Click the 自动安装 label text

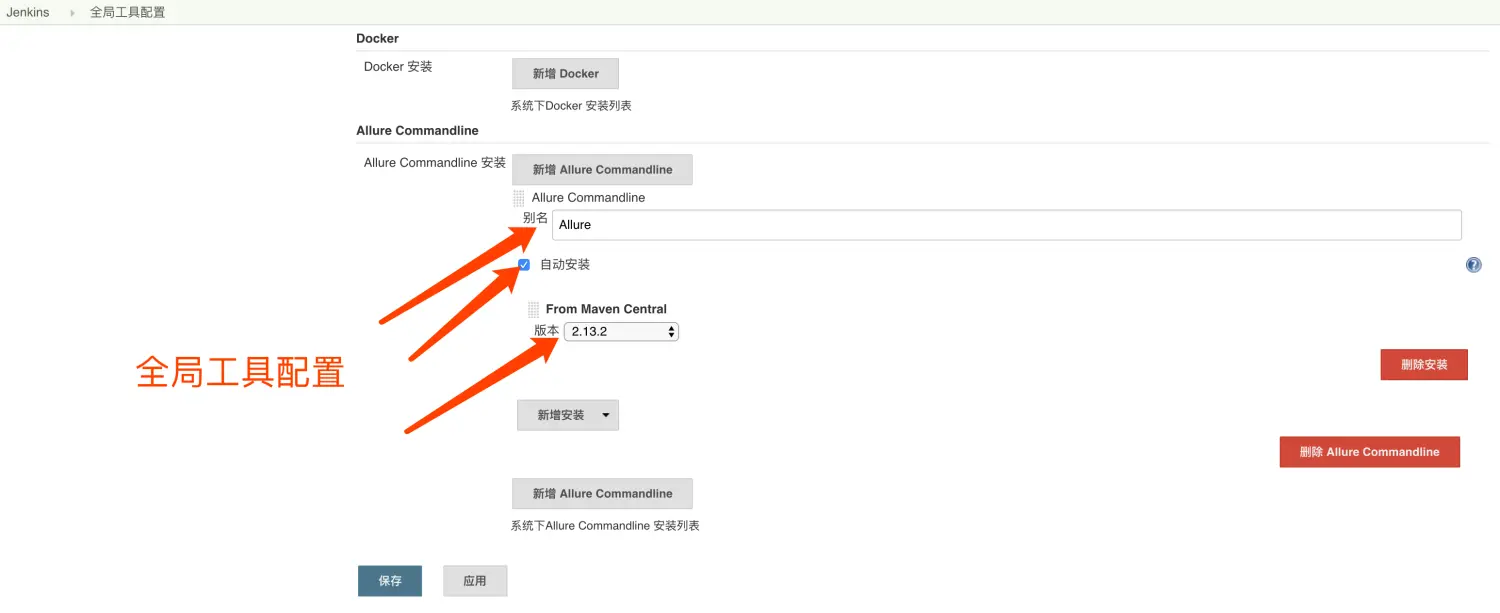[565, 265]
